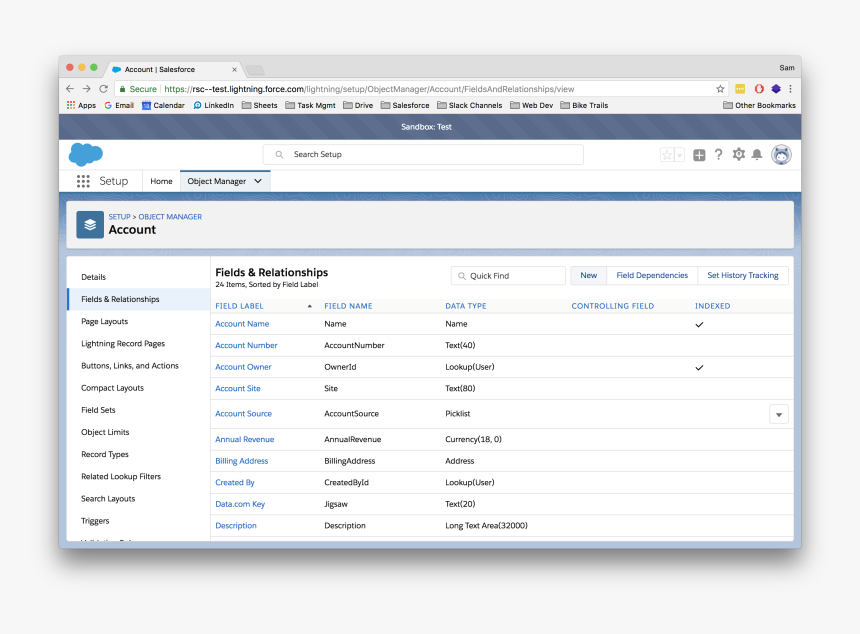Open the favorites list dropdown arrow
860x634 pixels.
(680, 155)
